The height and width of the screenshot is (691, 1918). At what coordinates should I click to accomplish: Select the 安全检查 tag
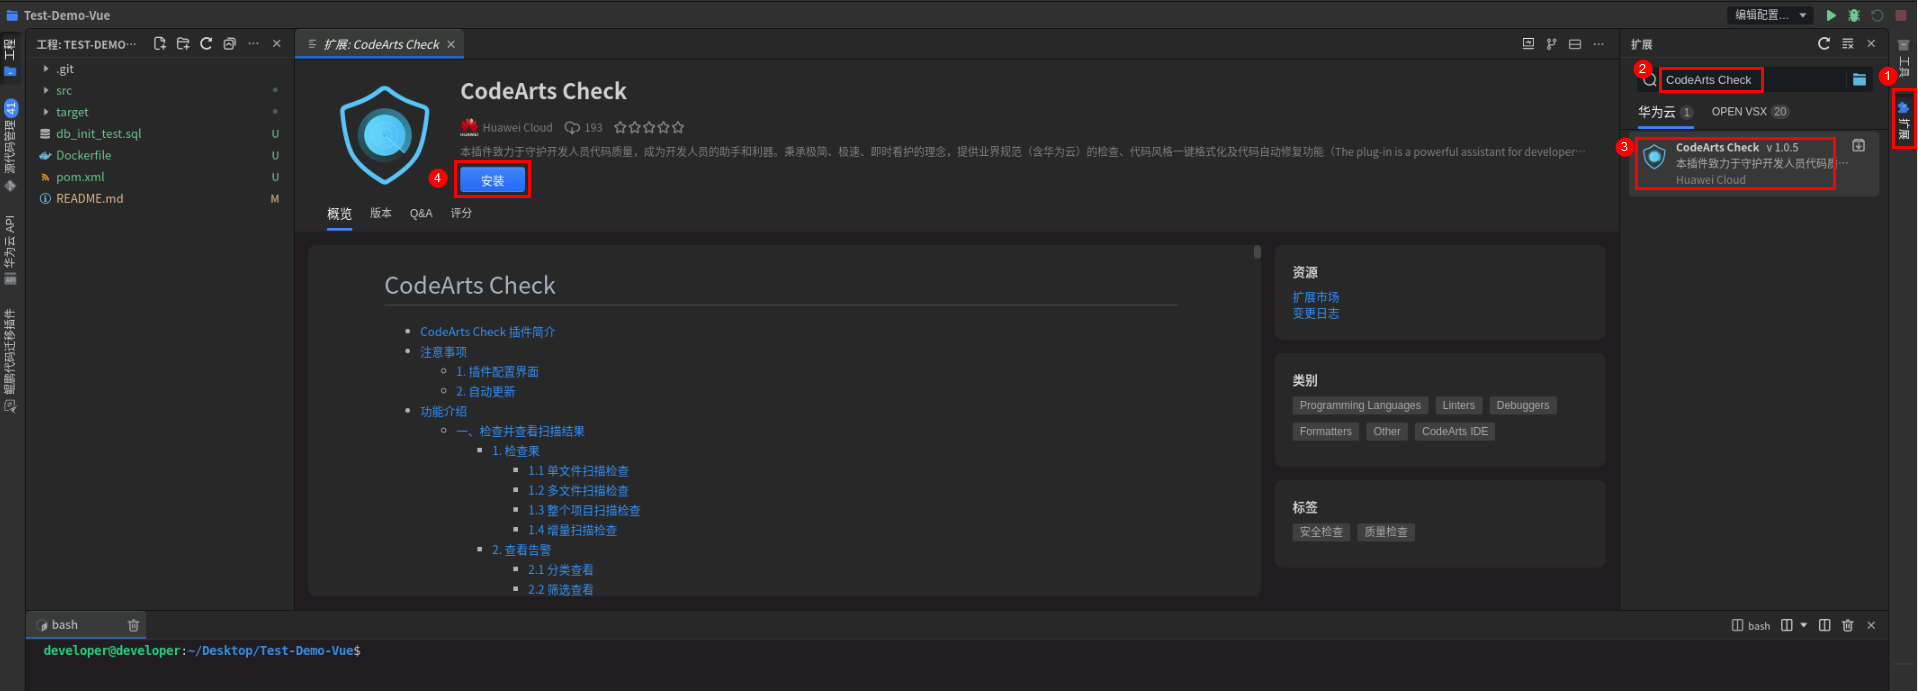[1321, 532]
